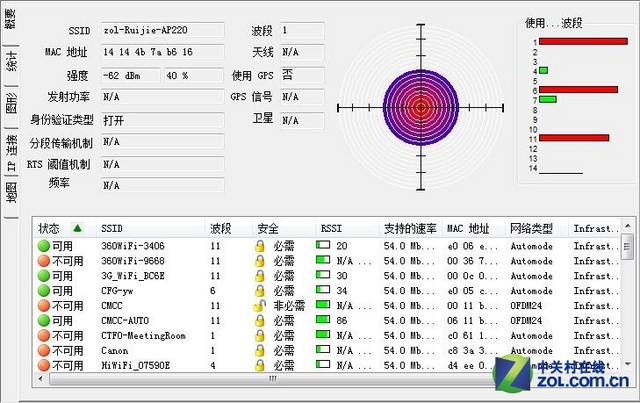Viewport: 640px width, 403px height.
Task: Click lock icon in 3G_WiFi_BC6E row
Action: pos(260,276)
